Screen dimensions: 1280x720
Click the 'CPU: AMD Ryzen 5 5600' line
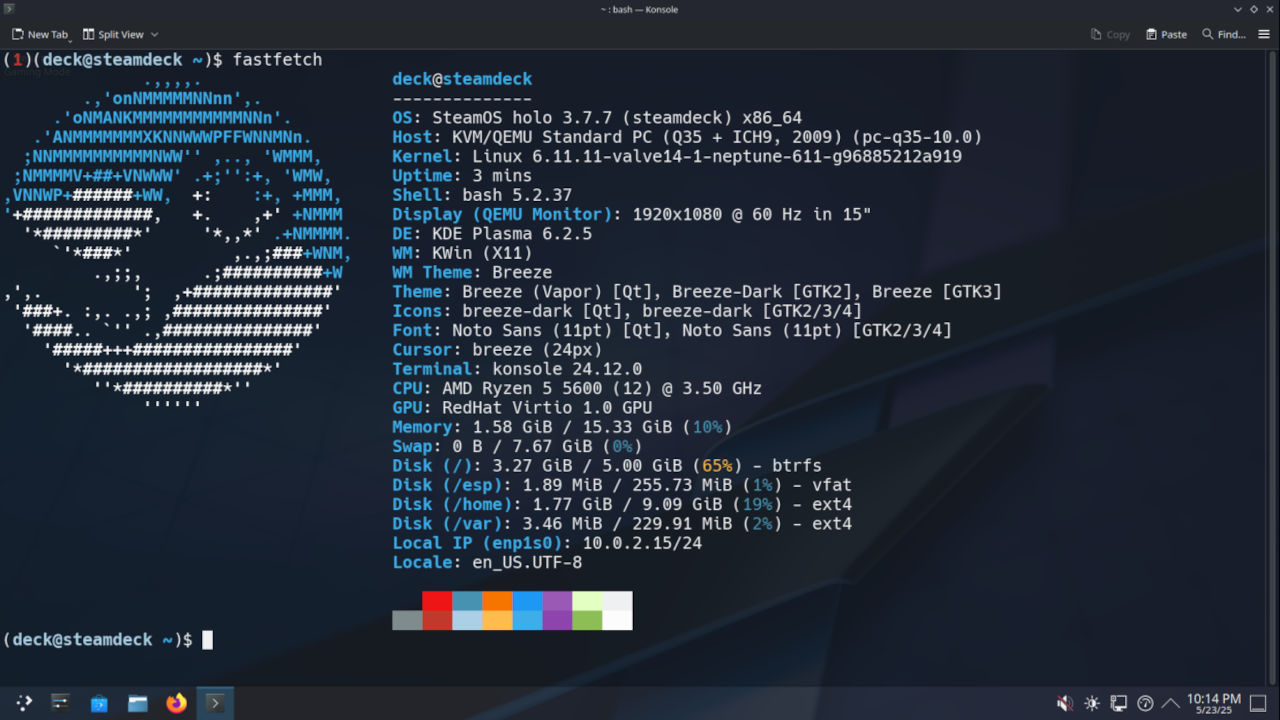coord(577,388)
